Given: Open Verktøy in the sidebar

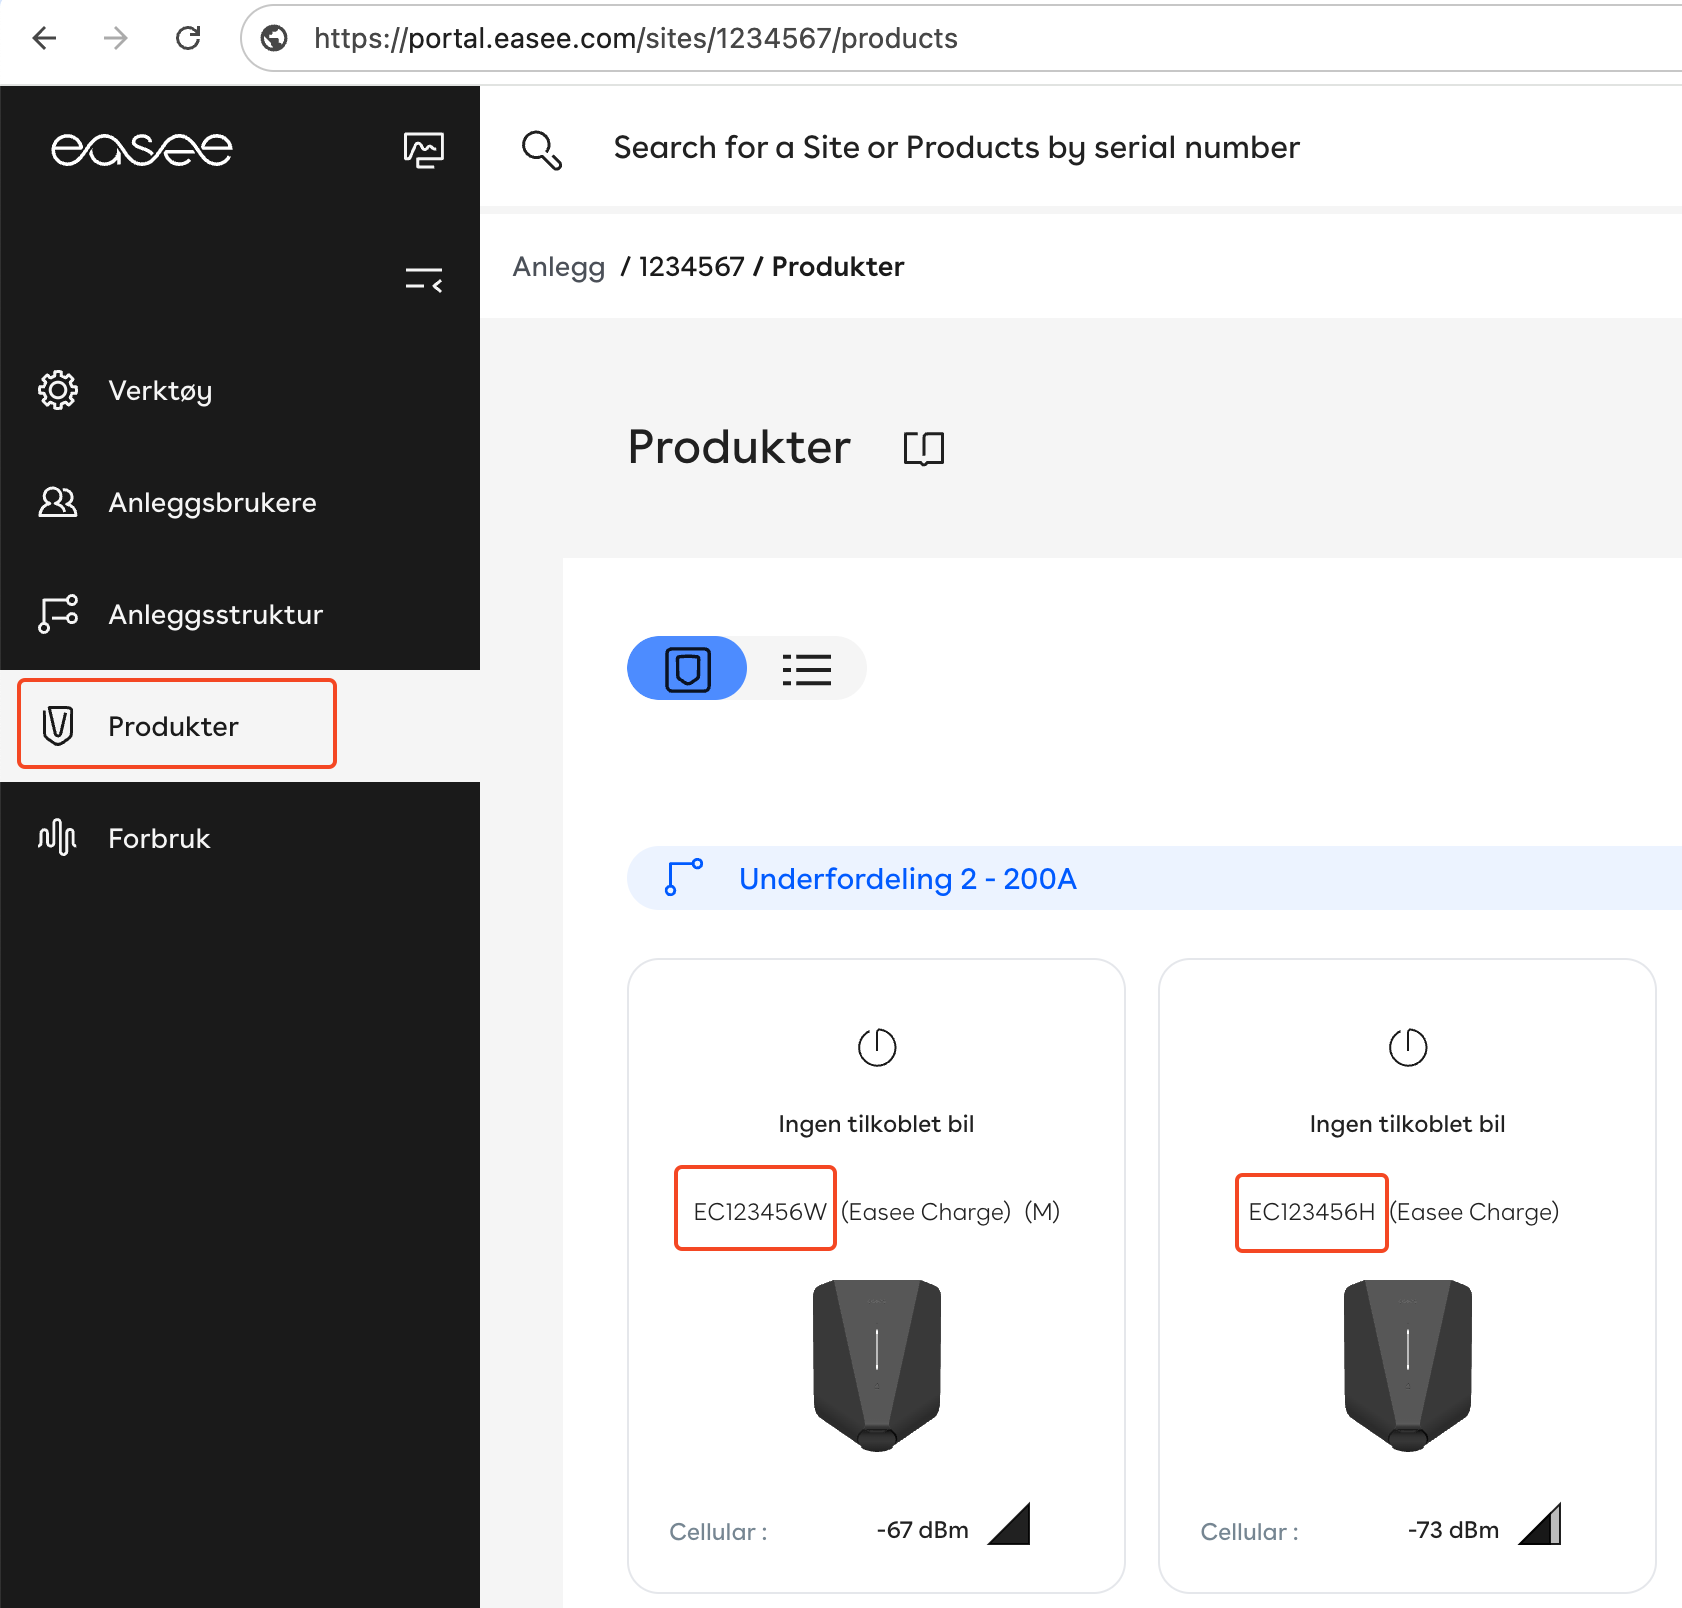Looking at the screenshot, I should [240, 390].
